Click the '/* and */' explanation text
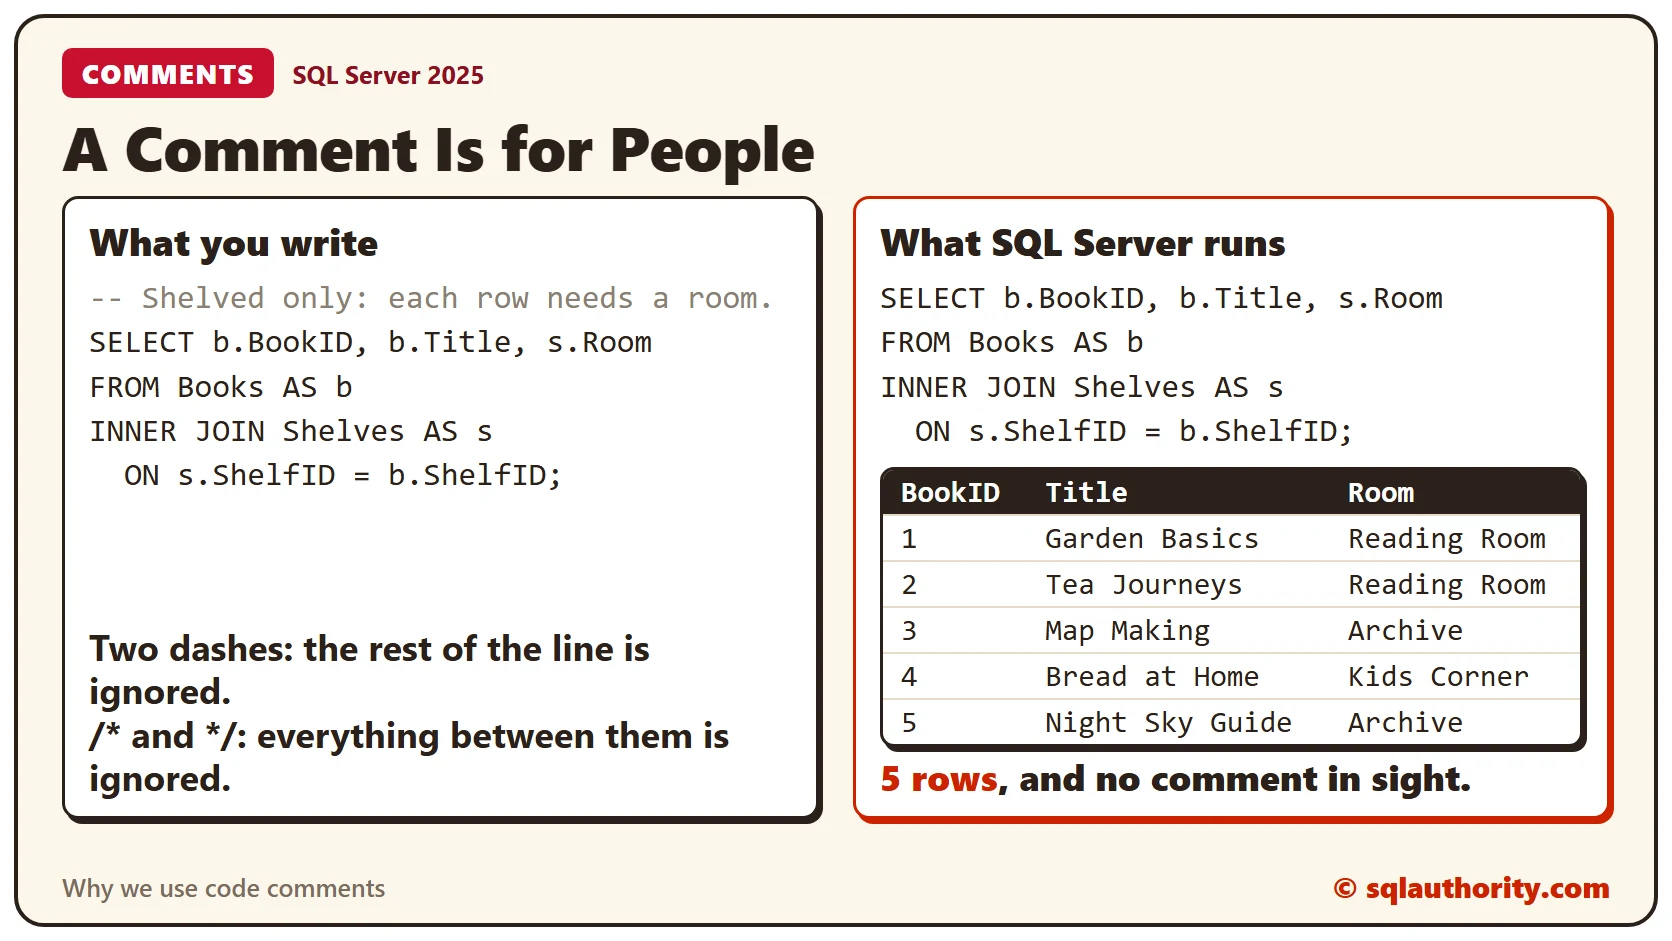 pos(409,757)
